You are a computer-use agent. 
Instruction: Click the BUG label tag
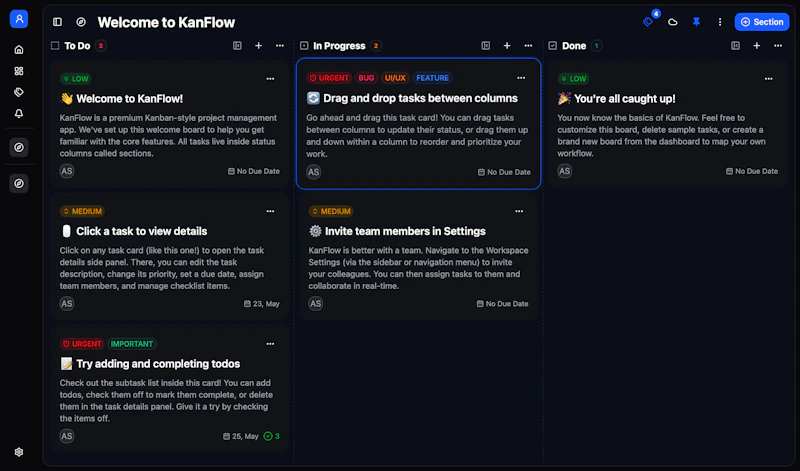(x=366, y=78)
